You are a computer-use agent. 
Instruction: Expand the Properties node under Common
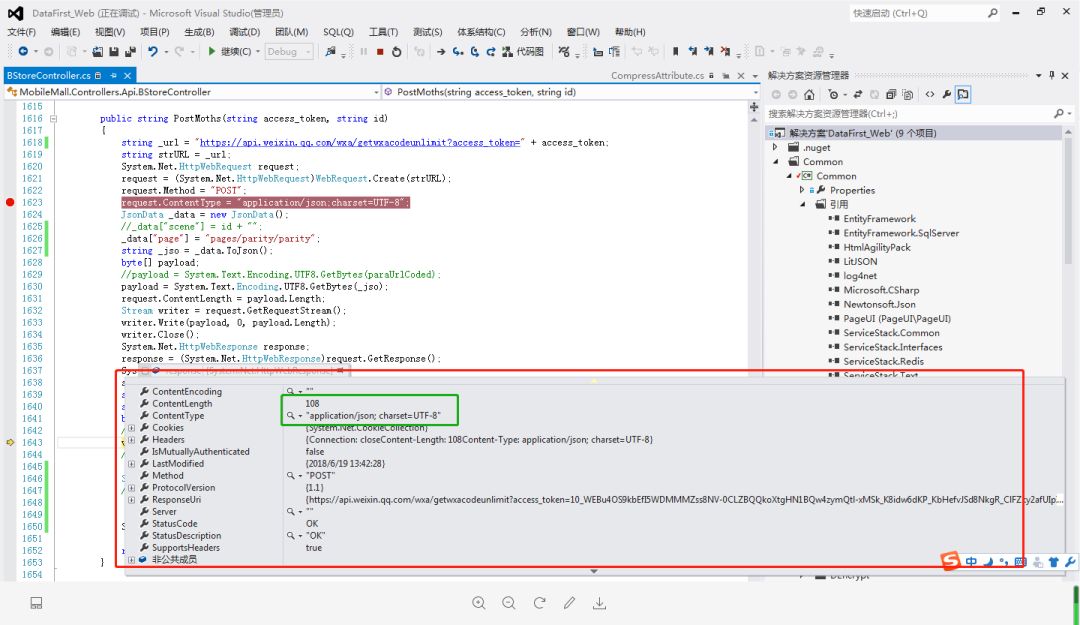[802, 190]
